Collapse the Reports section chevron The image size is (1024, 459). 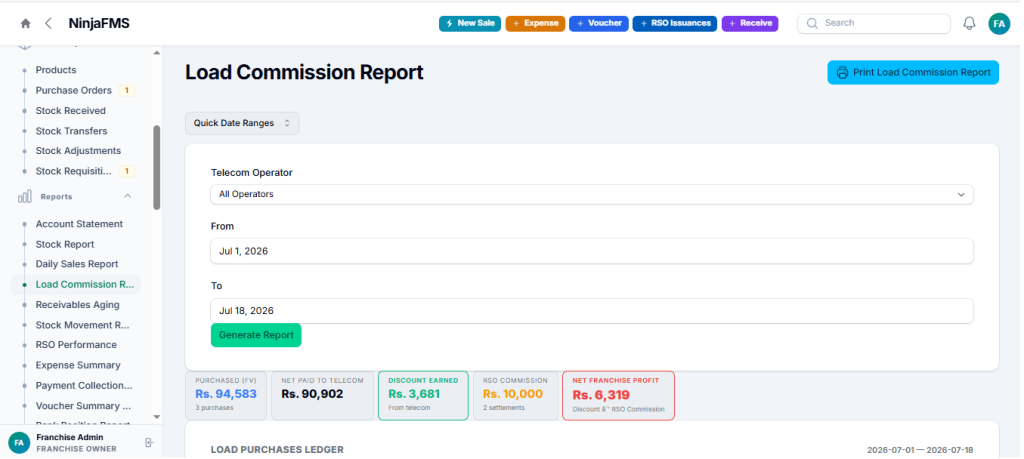(128, 196)
